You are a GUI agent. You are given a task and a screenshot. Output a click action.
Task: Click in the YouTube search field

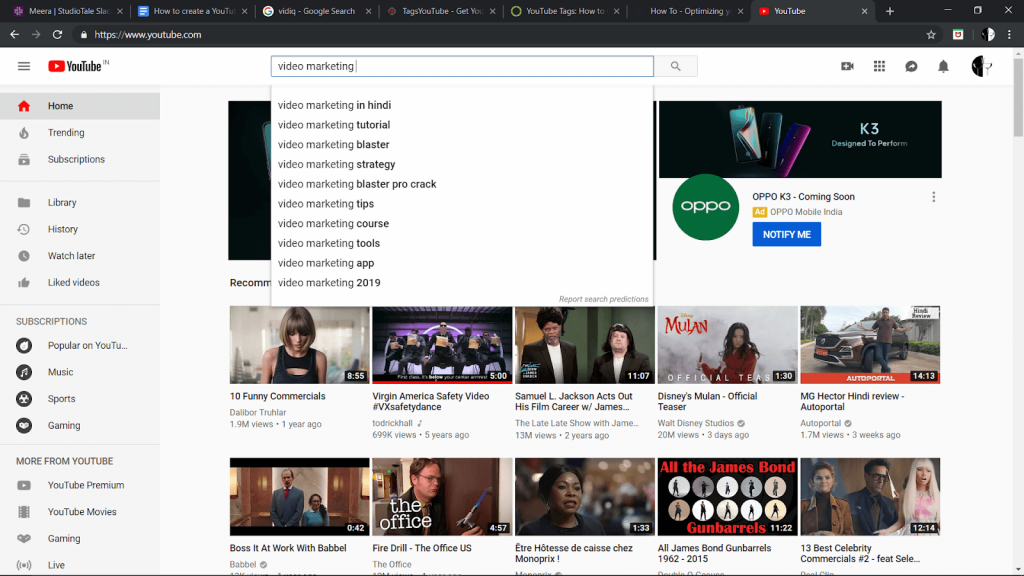coord(462,66)
